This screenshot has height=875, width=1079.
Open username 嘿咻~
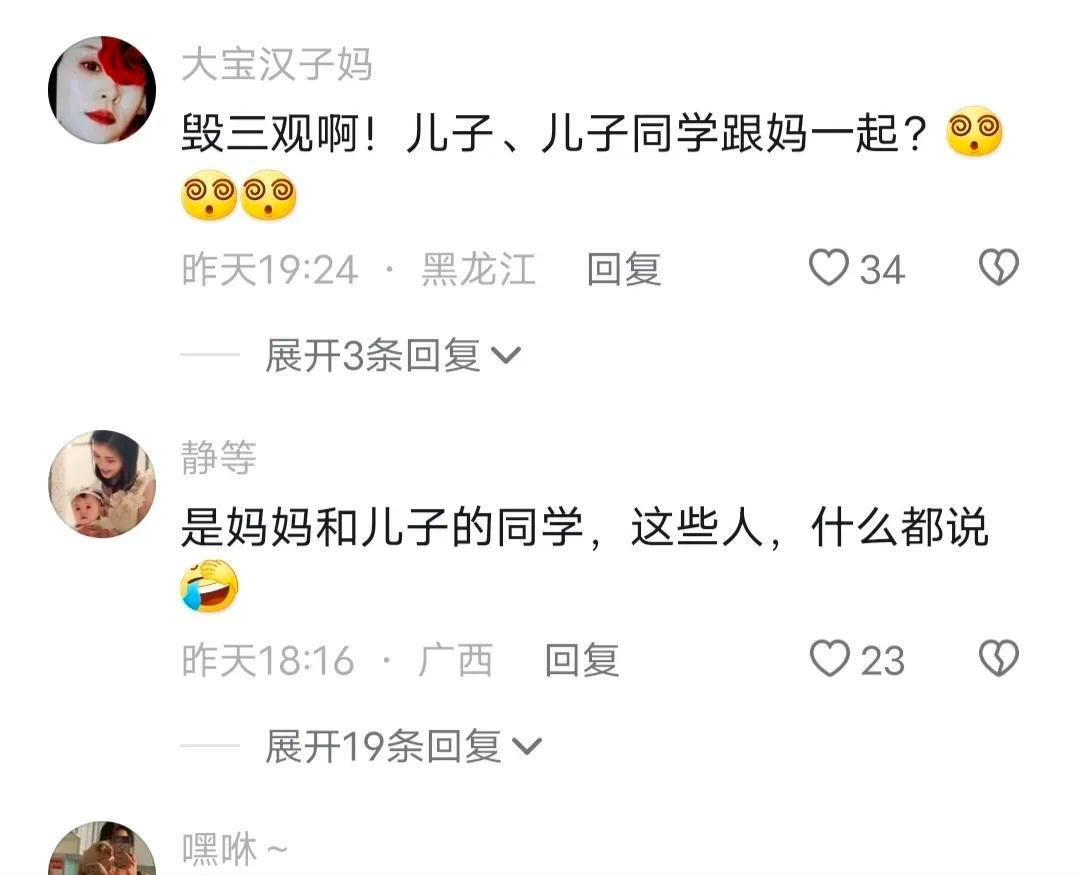click(x=235, y=850)
